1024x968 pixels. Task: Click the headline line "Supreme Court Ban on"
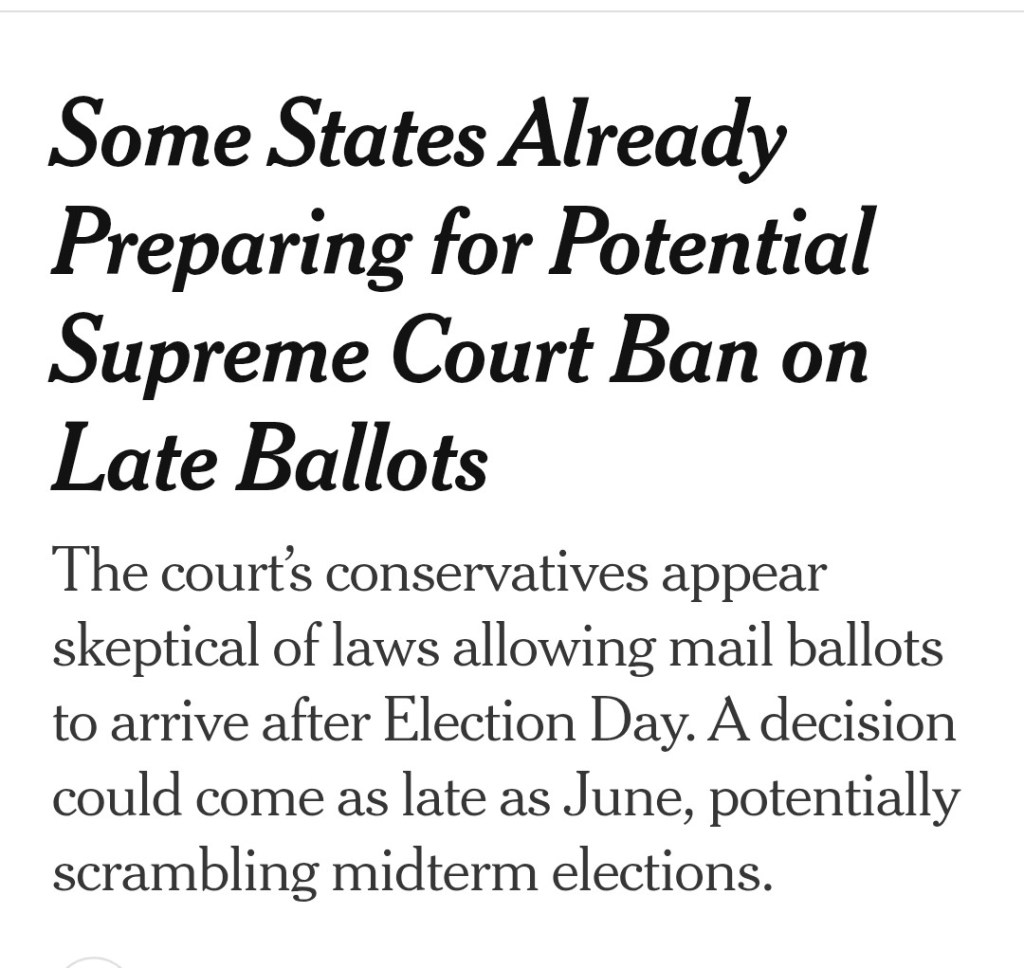[x=459, y=352]
